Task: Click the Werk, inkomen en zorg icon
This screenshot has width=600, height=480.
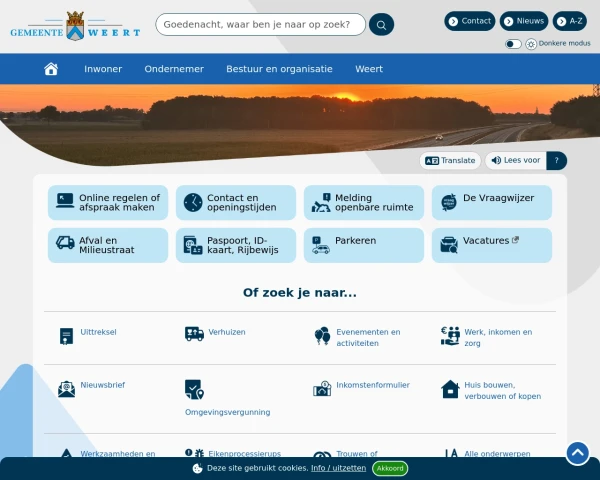Action: click(x=450, y=336)
